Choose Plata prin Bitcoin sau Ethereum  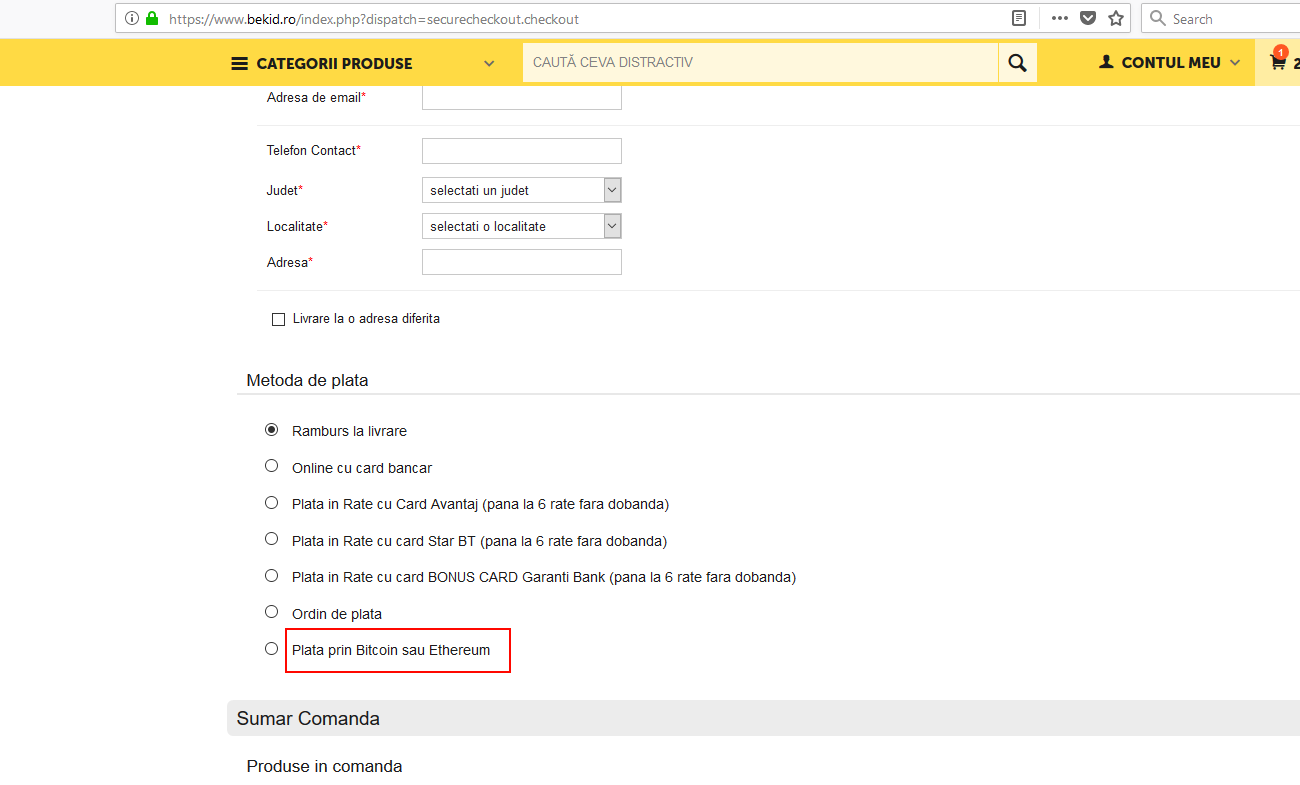coord(271,649)
